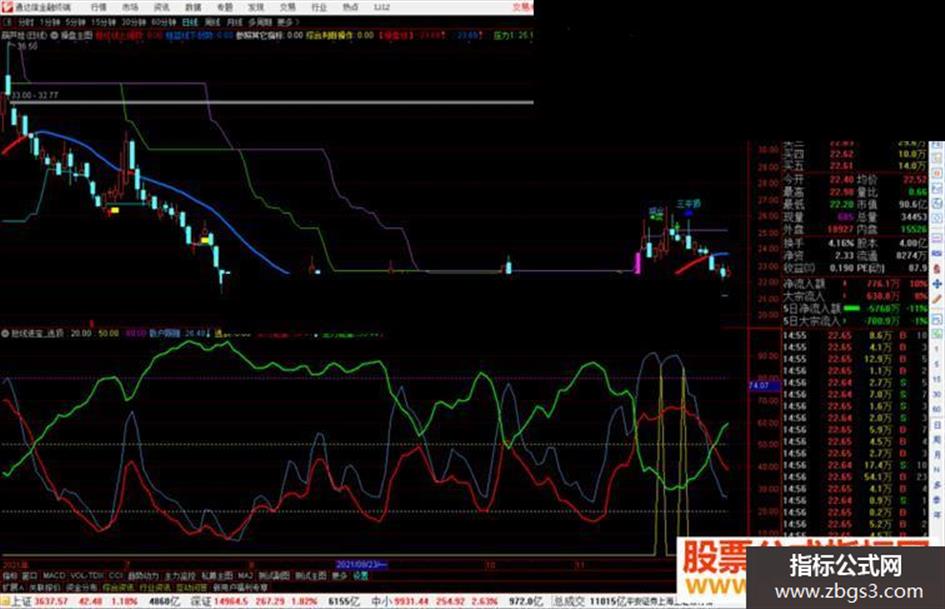Switch to the 分时 period tab
This screenshot has width=945, height=609.
pos(25,22)
